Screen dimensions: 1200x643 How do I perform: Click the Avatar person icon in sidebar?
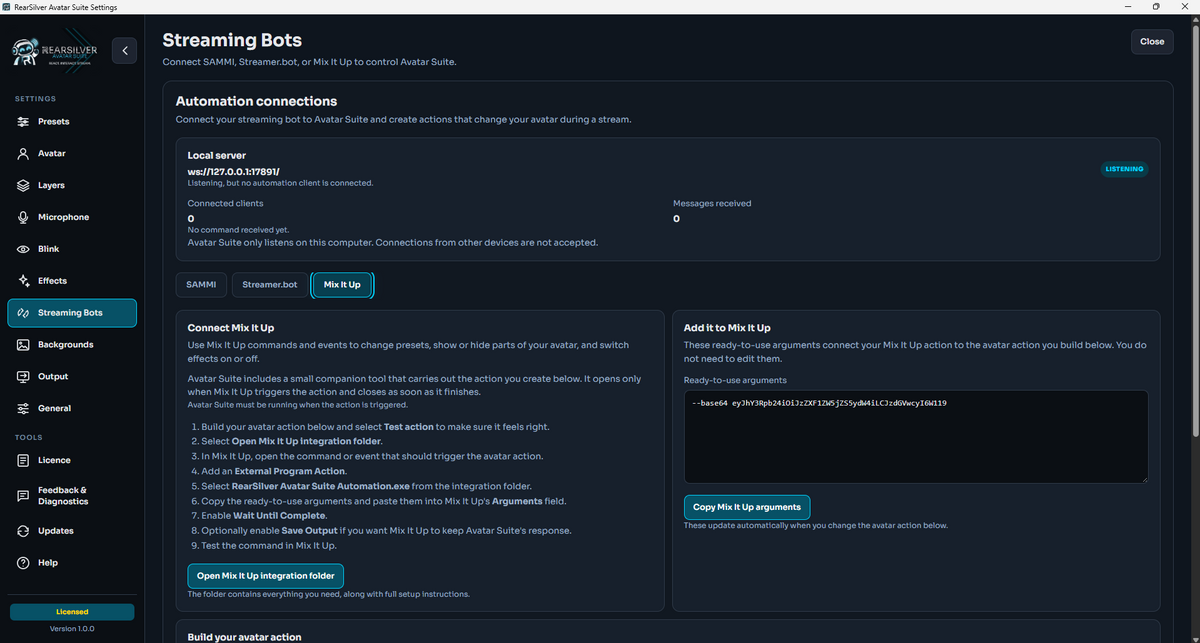point(23,154)
